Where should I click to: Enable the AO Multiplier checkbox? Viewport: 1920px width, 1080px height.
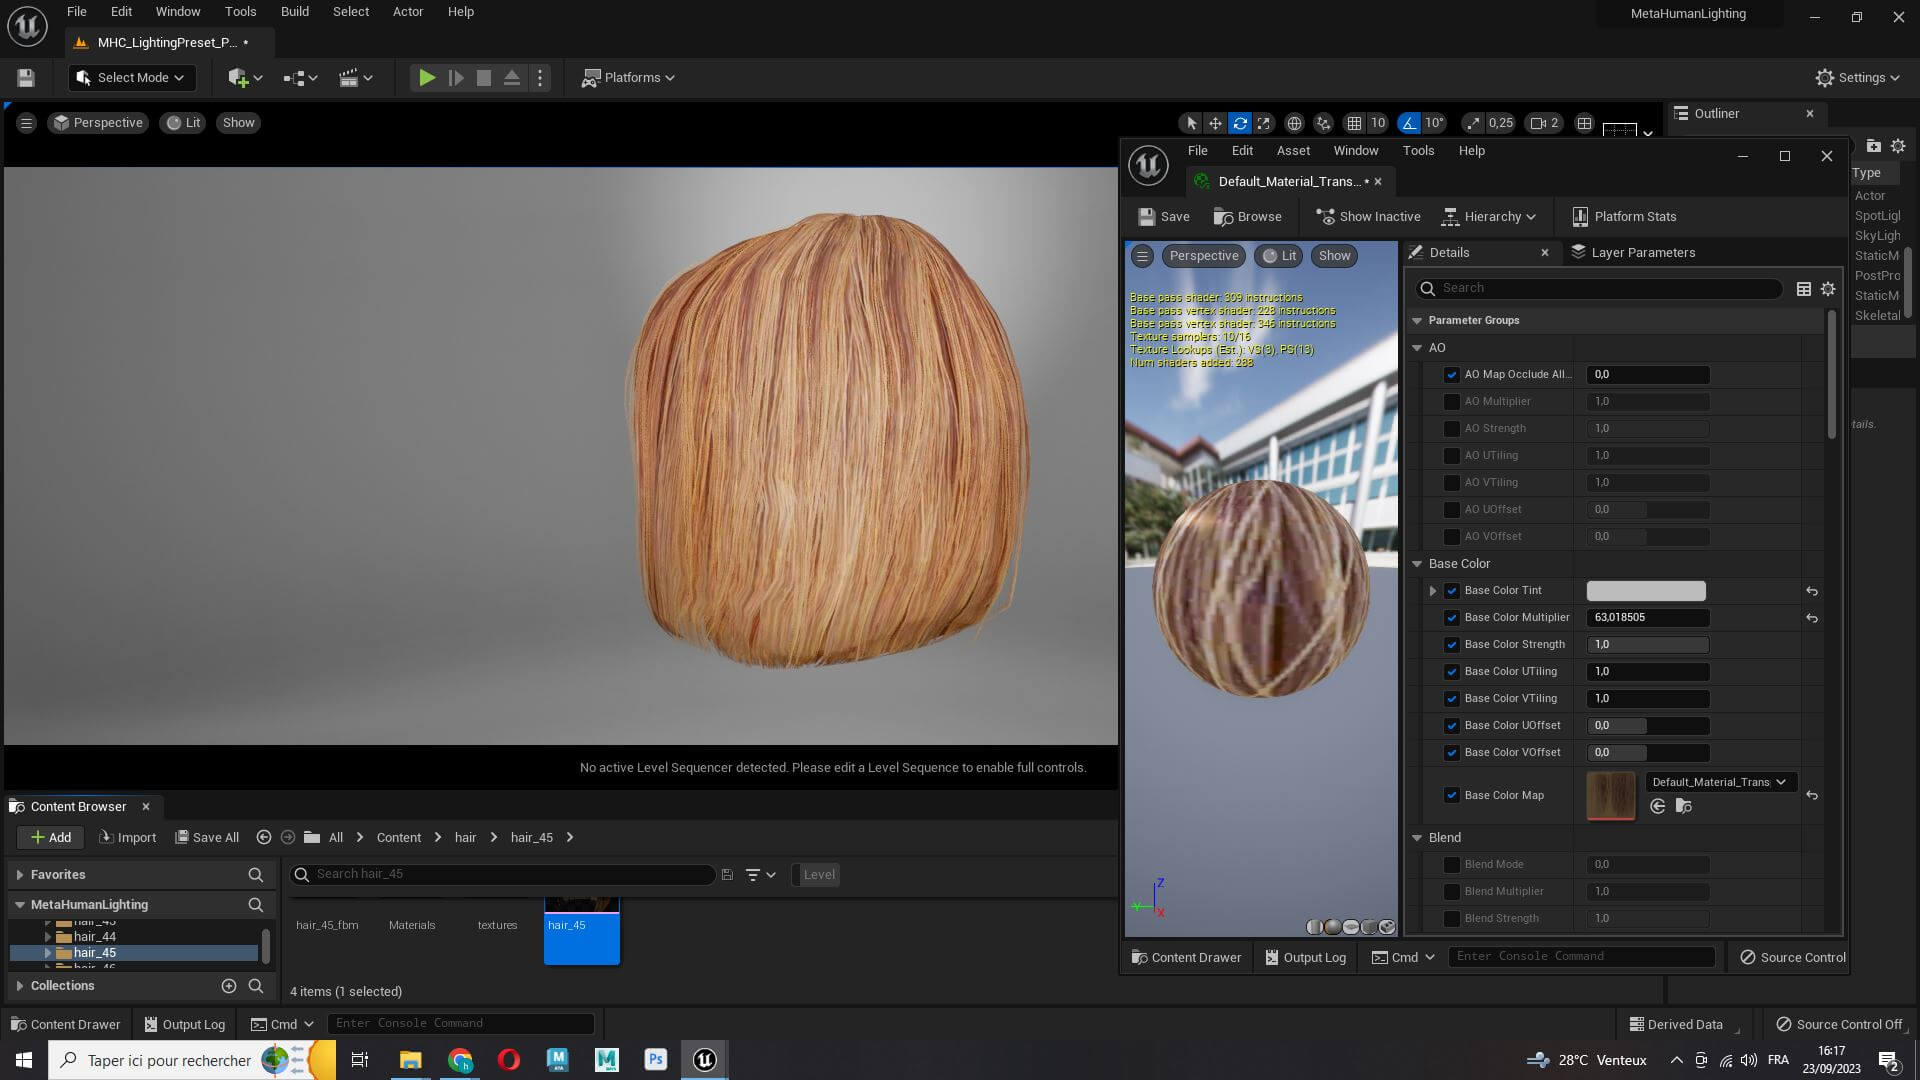[1451, 401]
